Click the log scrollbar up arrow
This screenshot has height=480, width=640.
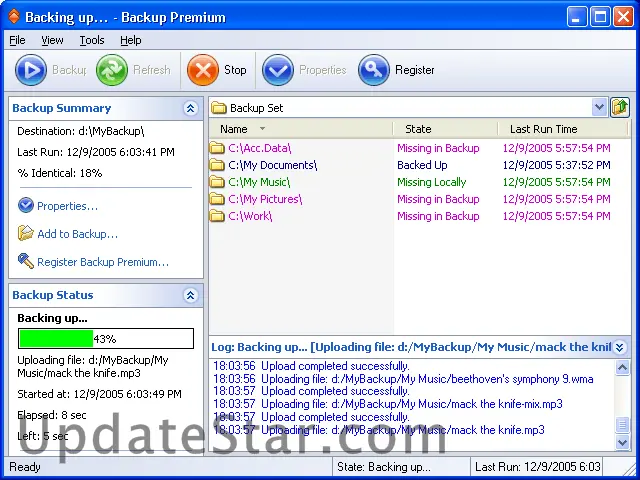[622, 368]
